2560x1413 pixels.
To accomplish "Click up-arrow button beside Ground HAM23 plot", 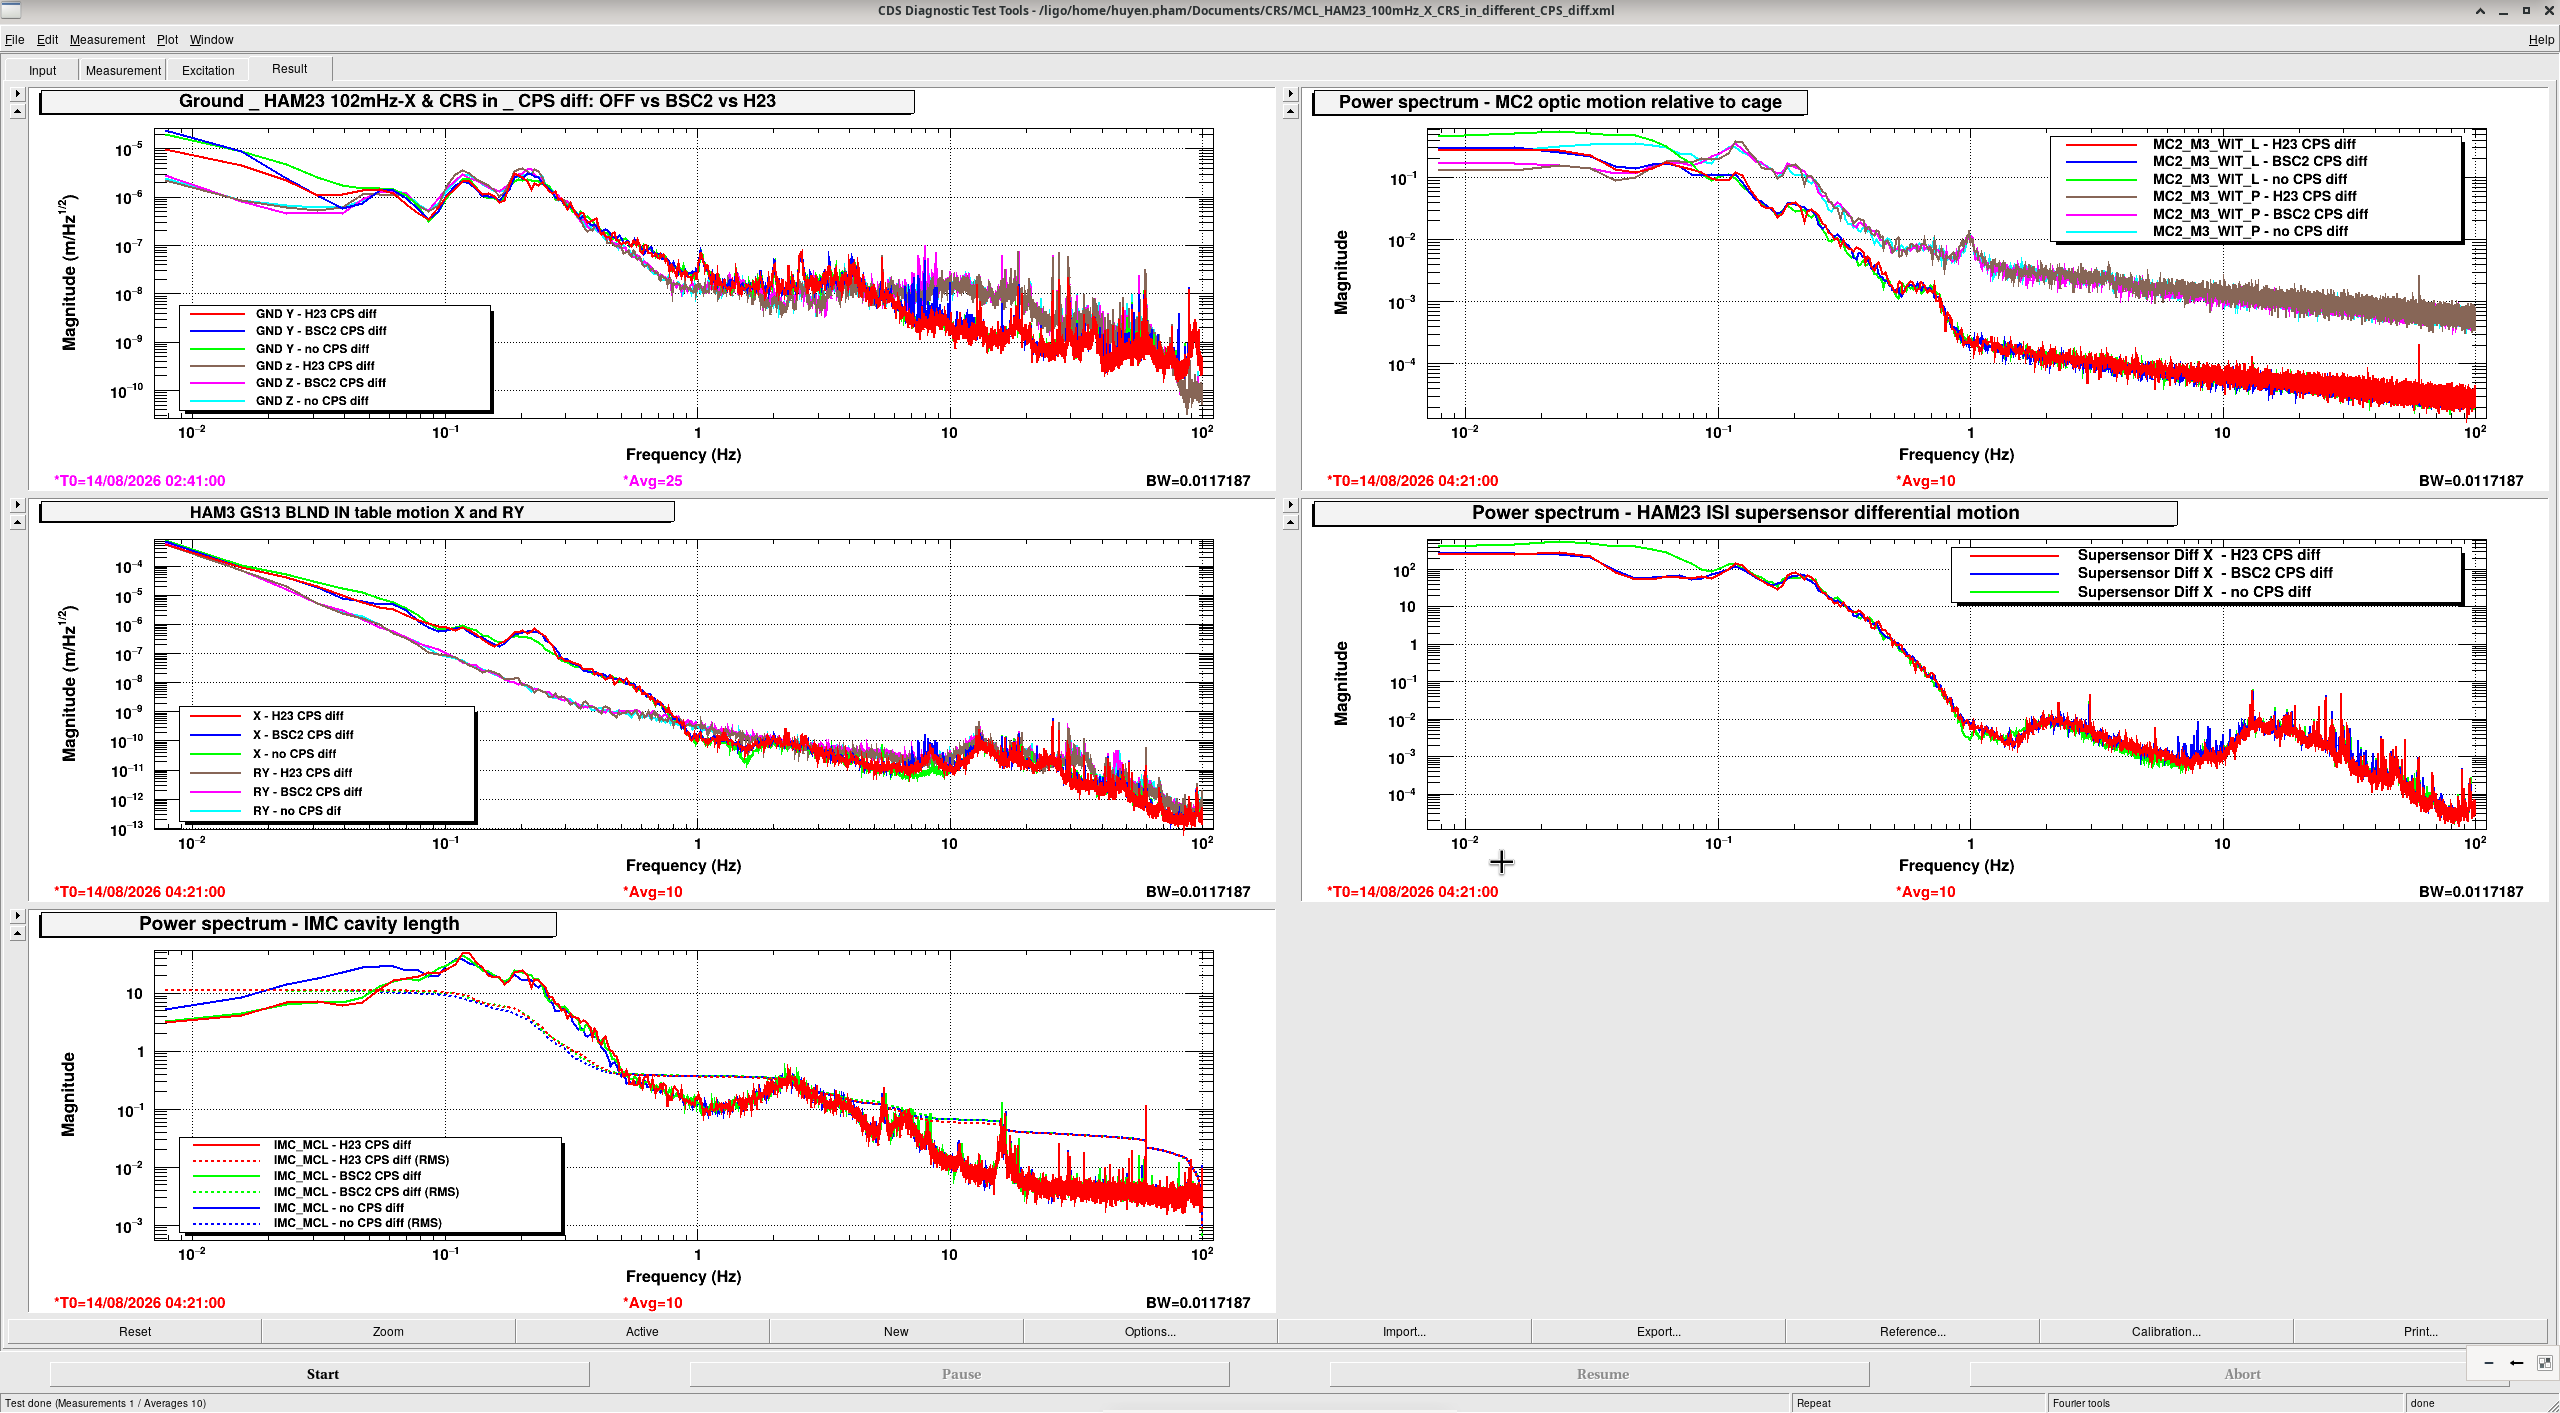I will point(17,111).
